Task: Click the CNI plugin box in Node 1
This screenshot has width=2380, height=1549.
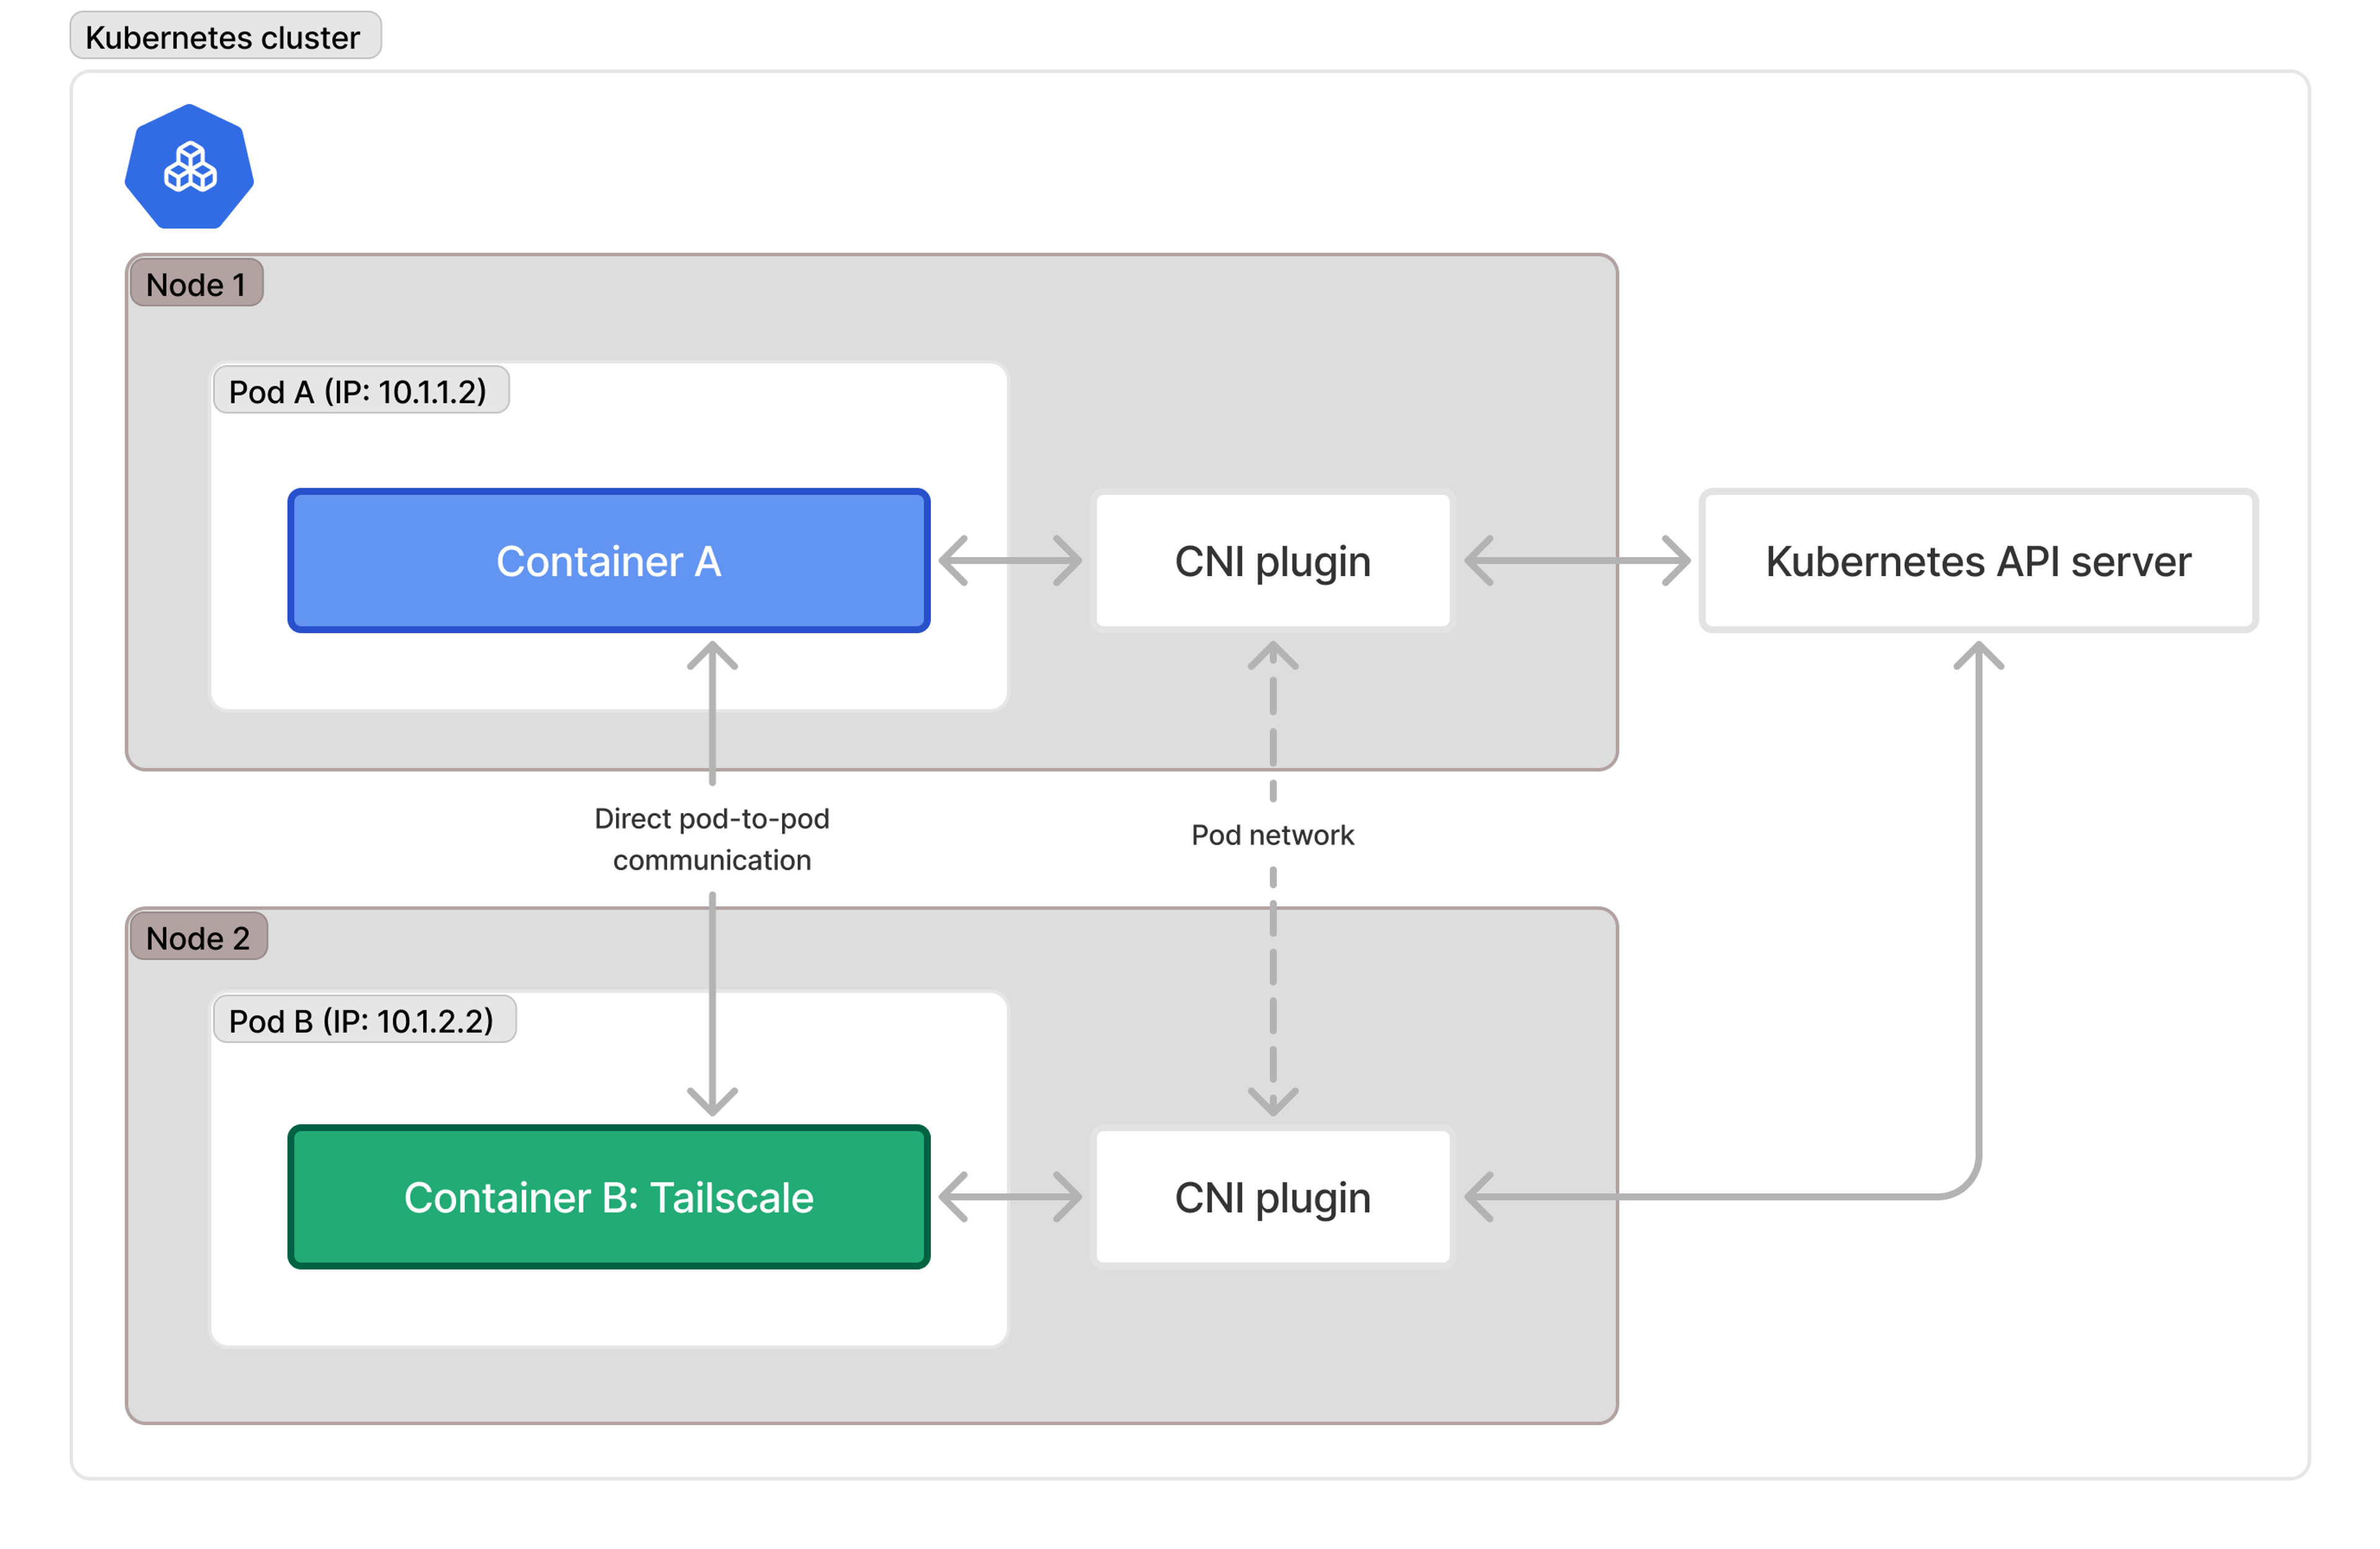Action: [x=1272, y=561]
